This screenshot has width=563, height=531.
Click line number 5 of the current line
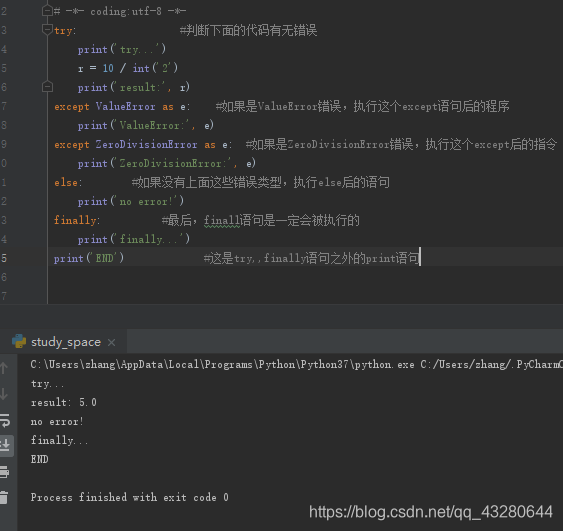pyautogui.click(x=4, y=258)
